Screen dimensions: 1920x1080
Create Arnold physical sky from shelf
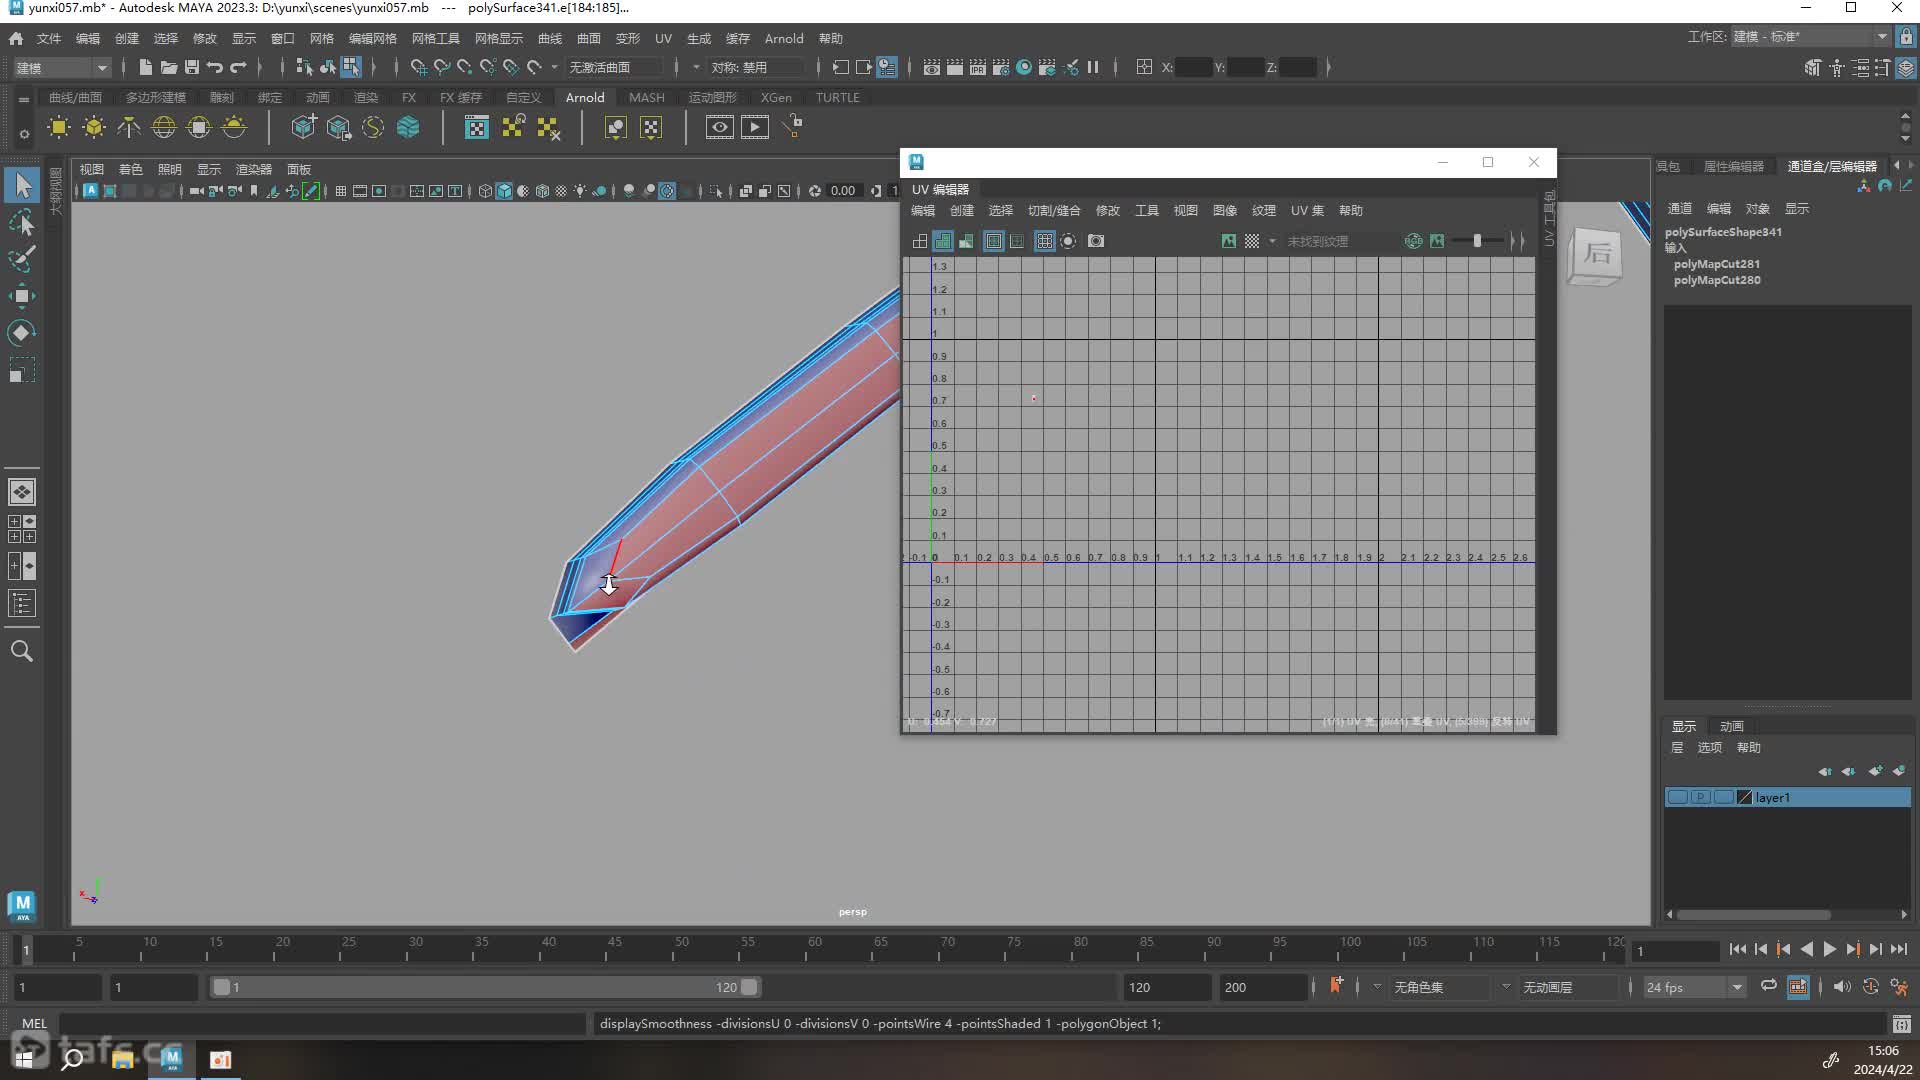(x=234, y=127)
